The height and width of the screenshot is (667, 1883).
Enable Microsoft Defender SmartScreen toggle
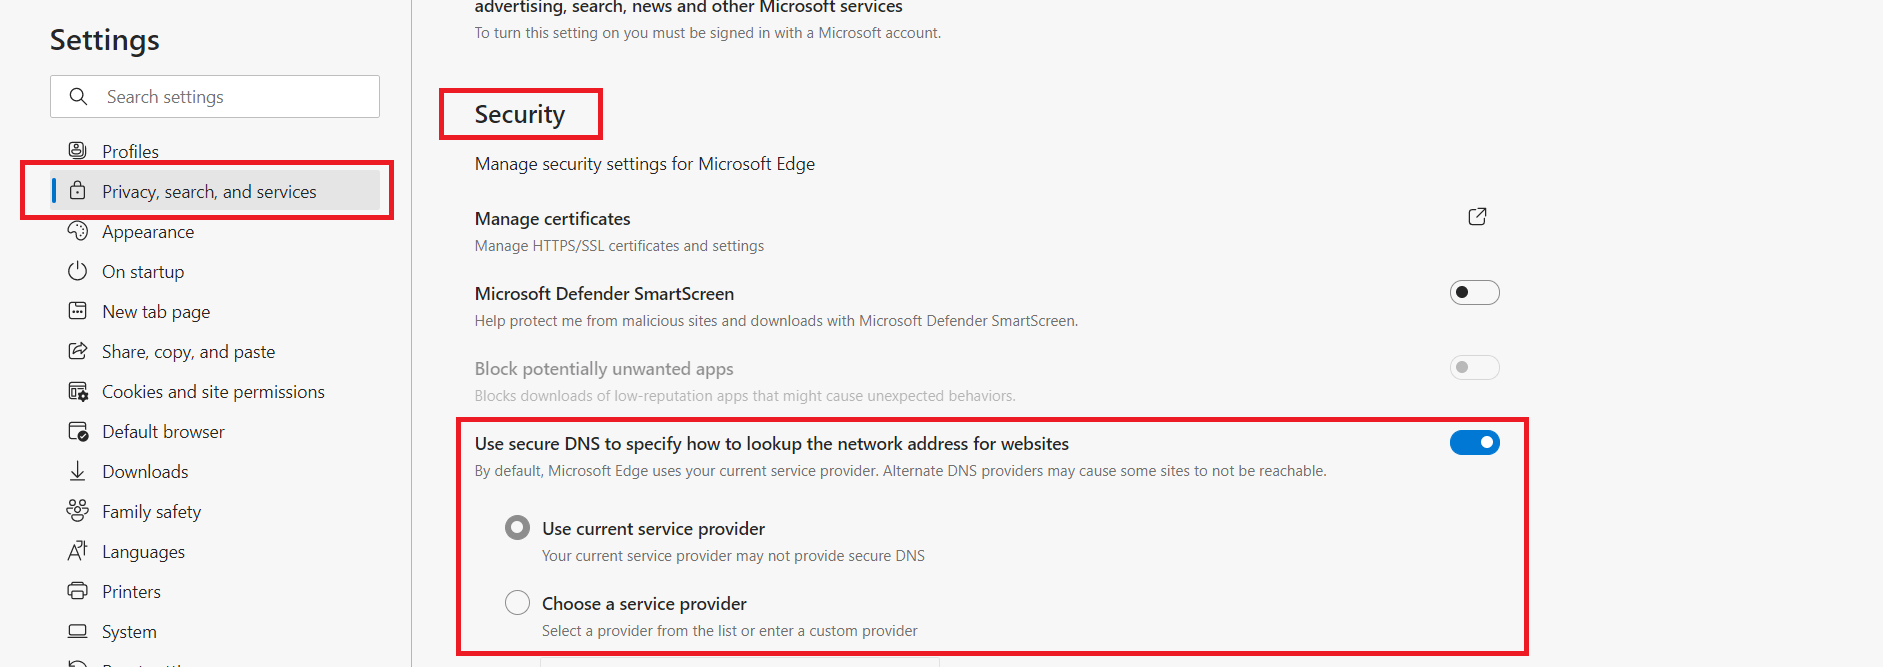(x=1474, y=293)
